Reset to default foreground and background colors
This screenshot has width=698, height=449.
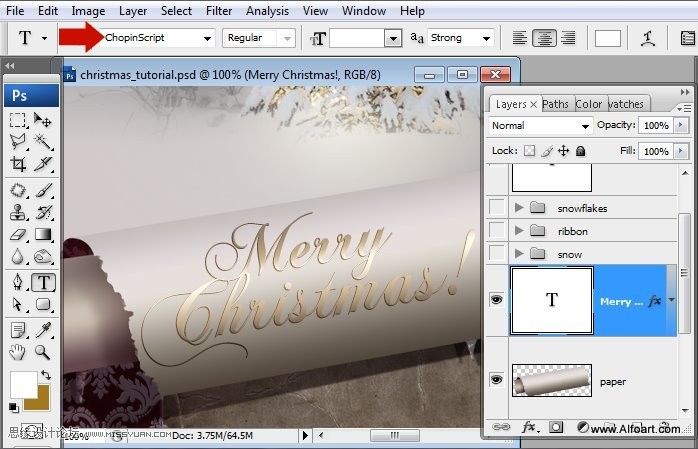[x=14, y=407]
